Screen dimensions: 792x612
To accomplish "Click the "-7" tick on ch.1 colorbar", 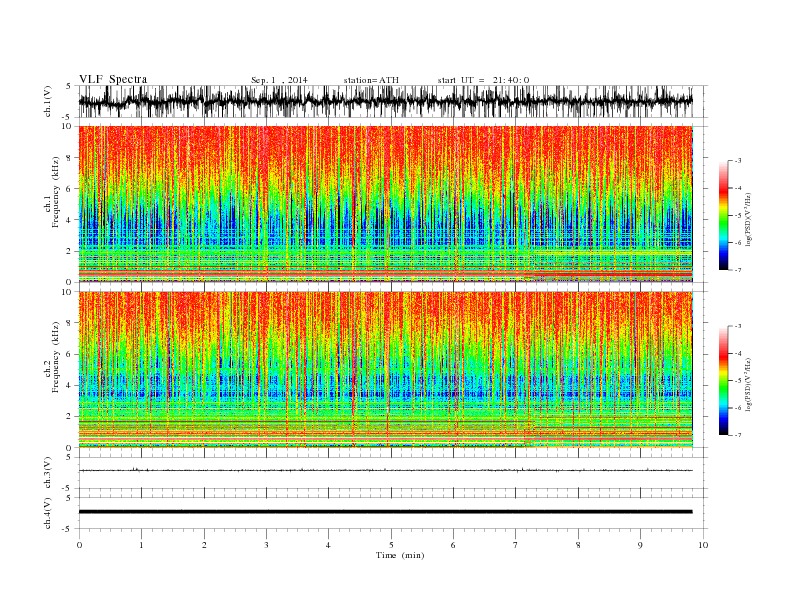I will (738, 270).
